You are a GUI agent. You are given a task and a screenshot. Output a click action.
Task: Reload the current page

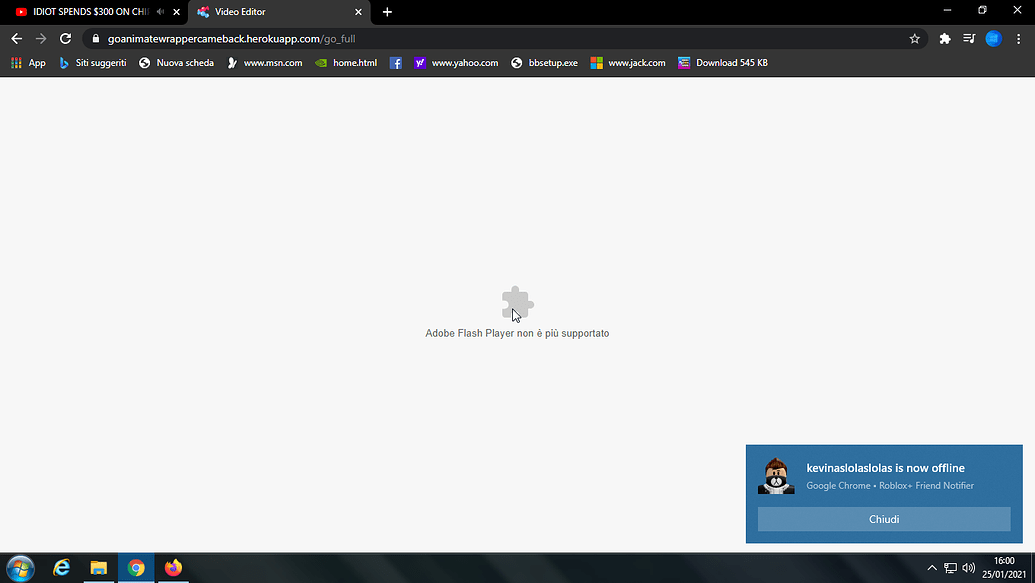click(65, 38)
